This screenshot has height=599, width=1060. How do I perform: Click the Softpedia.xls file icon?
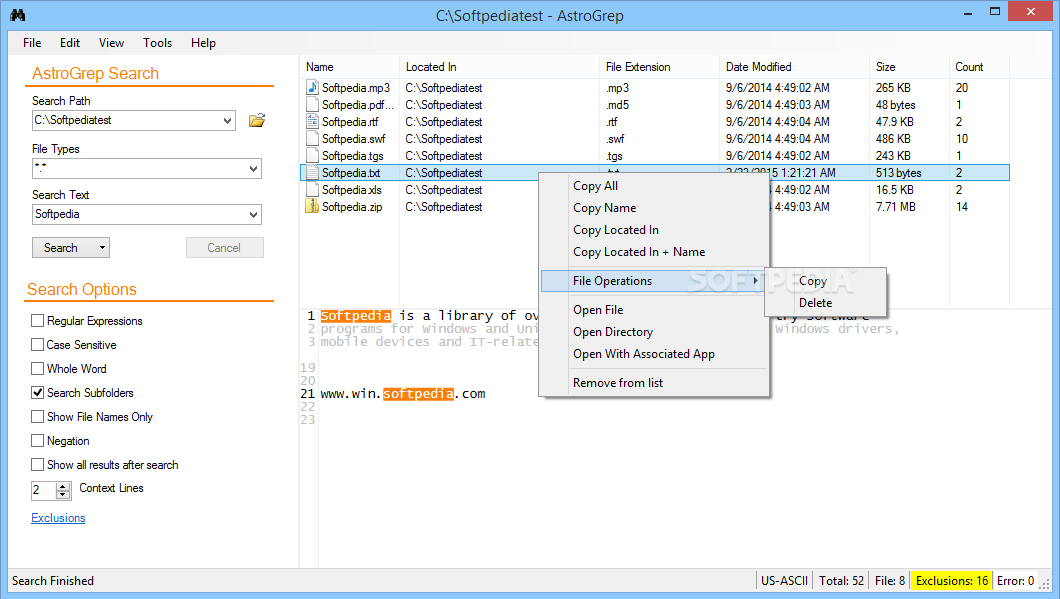point(312,189)
